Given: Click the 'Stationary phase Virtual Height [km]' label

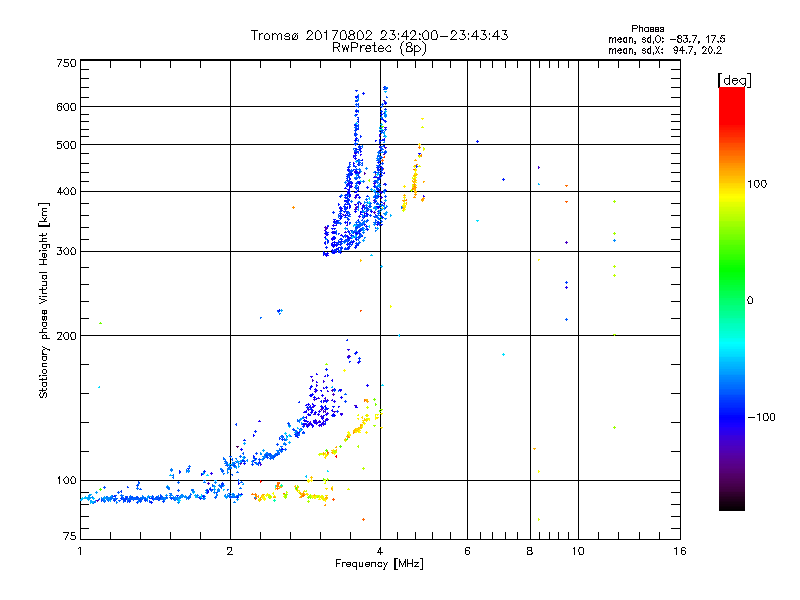Looking at the screenshot, I should pos(44,300).
